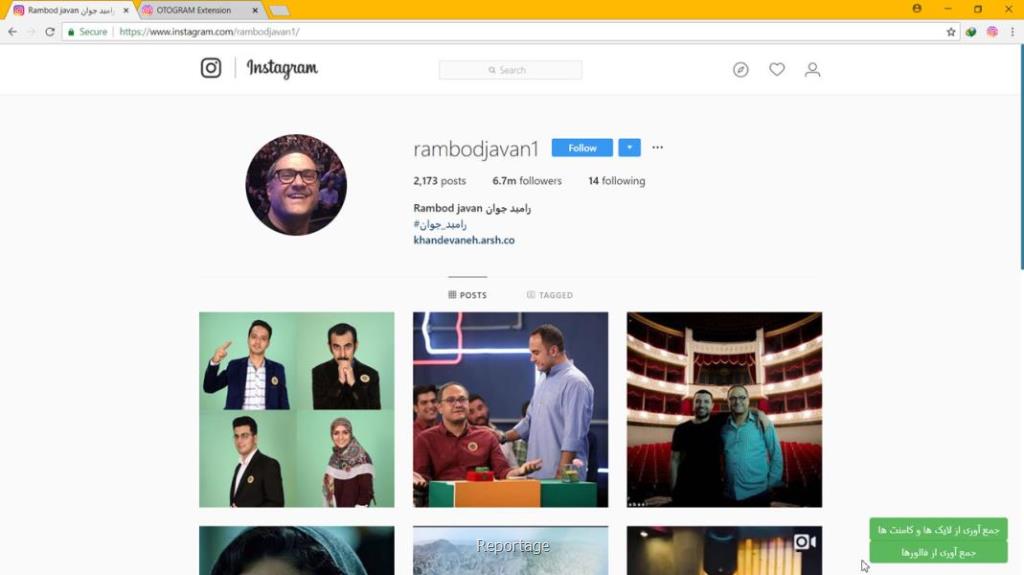Reload the page with refresh icon
This screenshot has height=575, width=1024.
pos(50,31)
